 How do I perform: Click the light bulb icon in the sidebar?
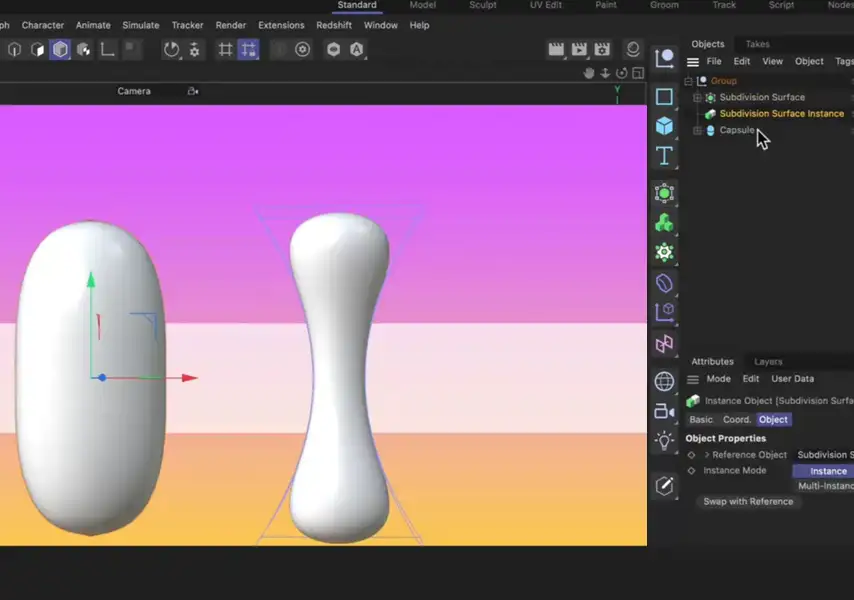tap(664, 440)
